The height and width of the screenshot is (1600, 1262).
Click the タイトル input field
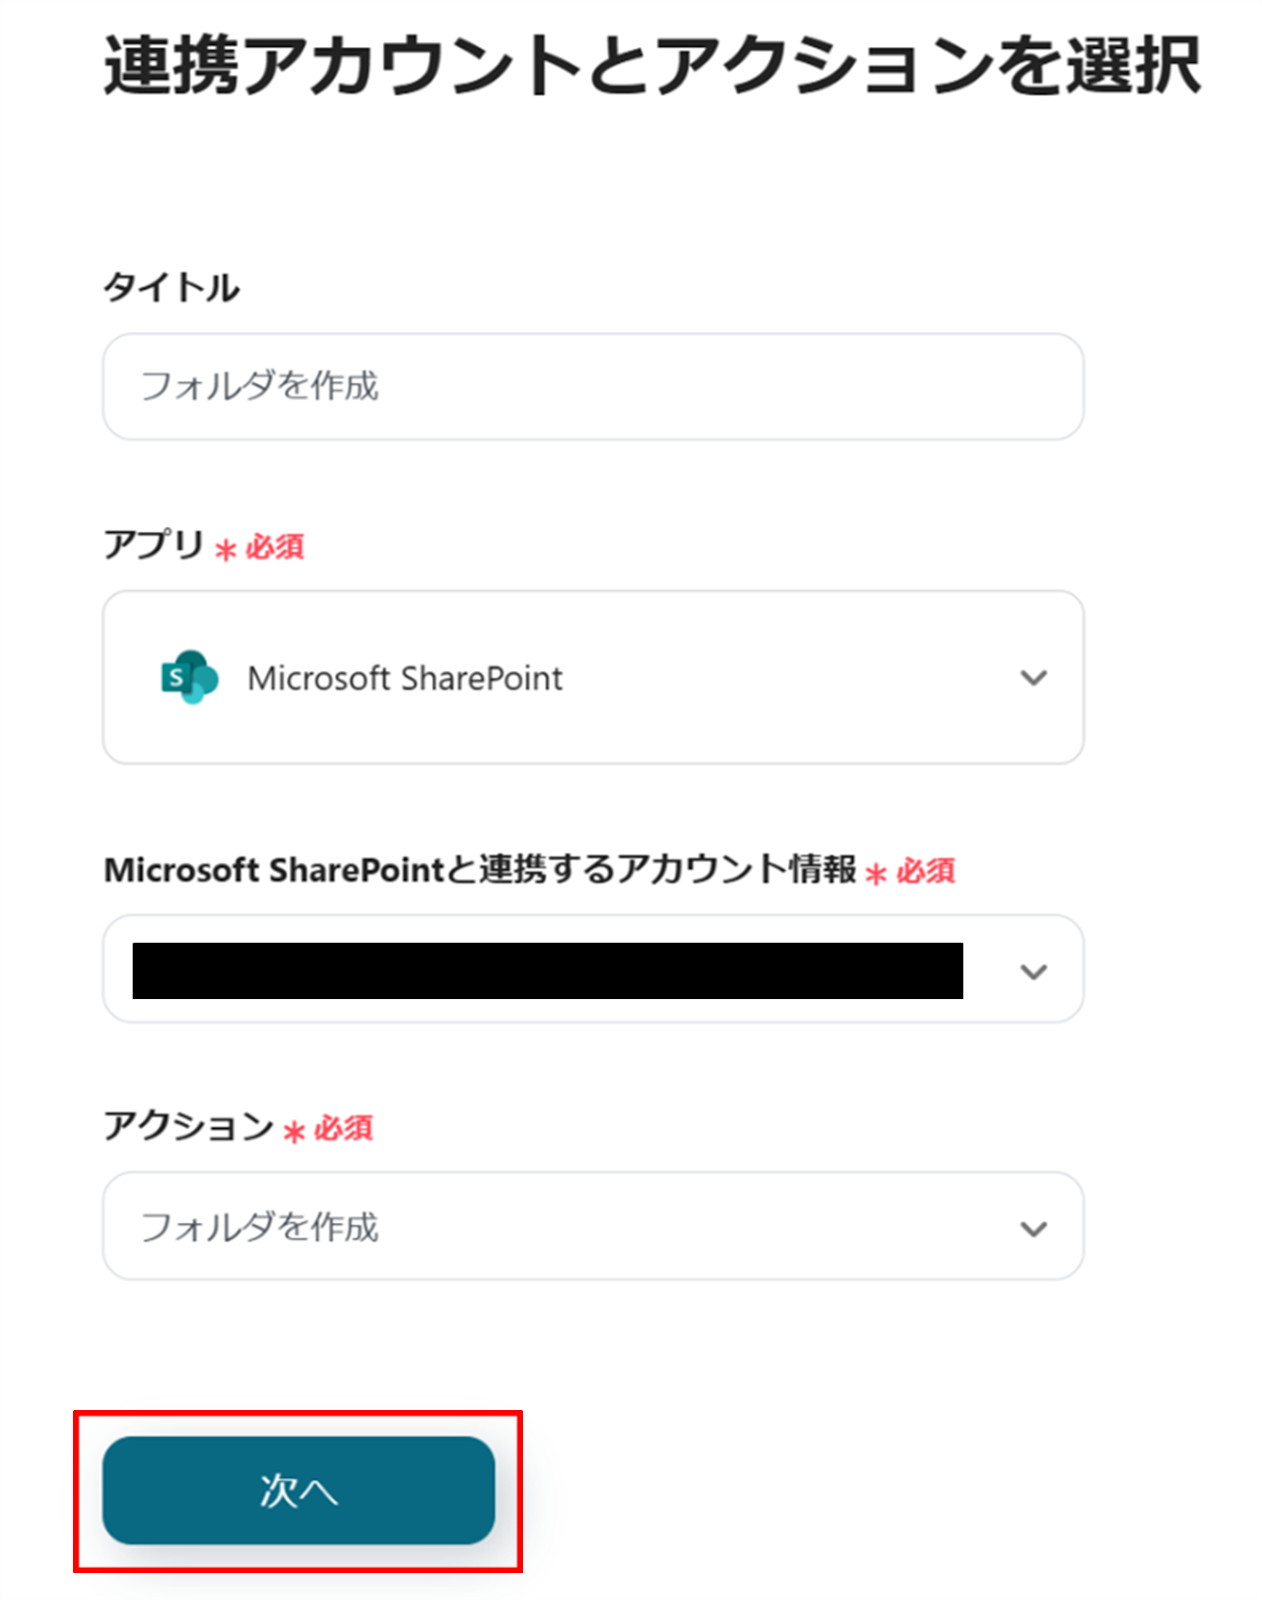pyautogui.click(x=593, y=387)
